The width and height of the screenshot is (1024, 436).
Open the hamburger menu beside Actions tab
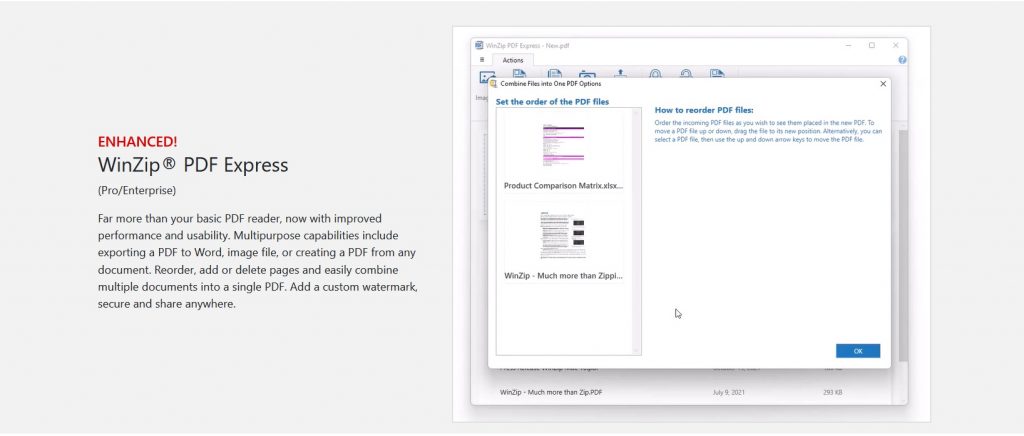[x=482, y=59]
